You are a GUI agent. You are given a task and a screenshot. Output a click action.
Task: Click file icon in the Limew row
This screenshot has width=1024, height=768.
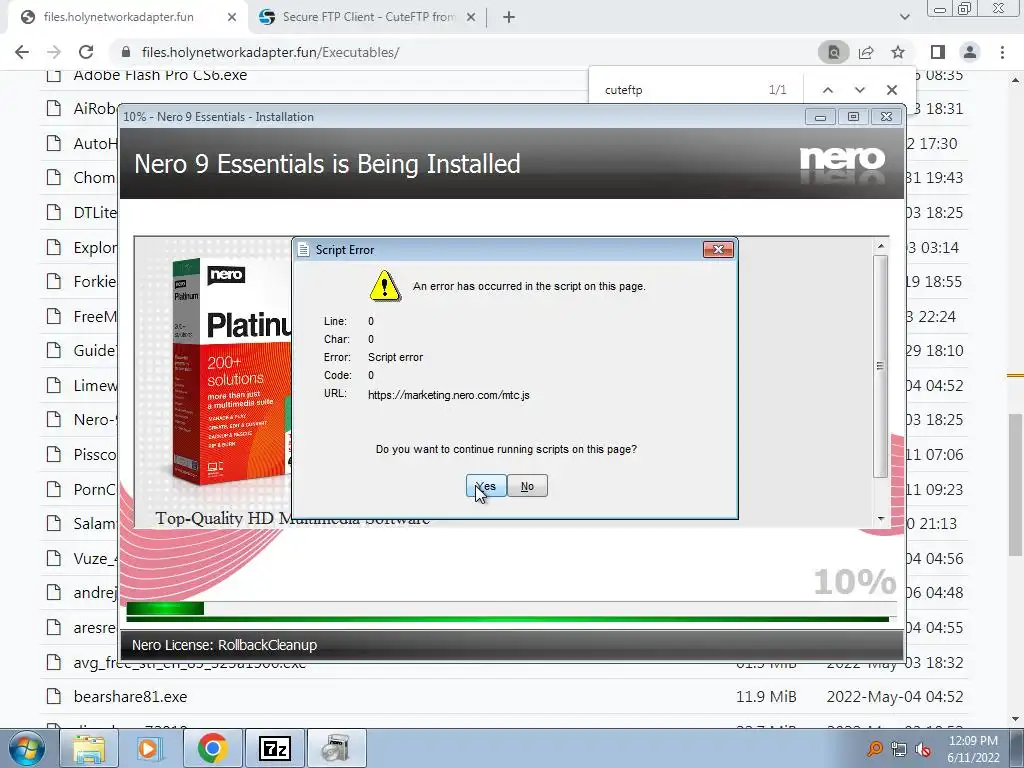click(x=54, y=385)
